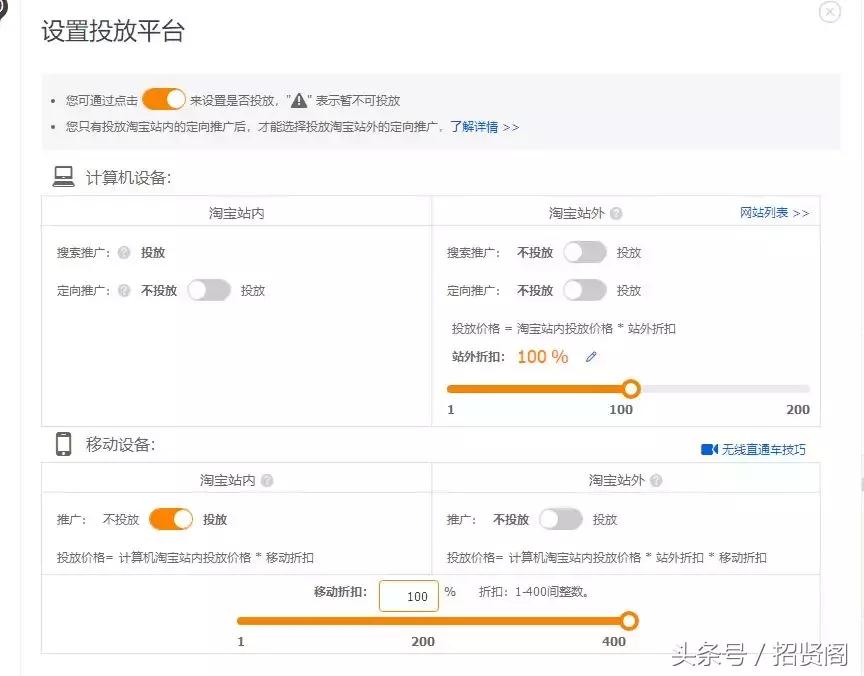Click the 100 % 站外折扣 value

[543, 356]
